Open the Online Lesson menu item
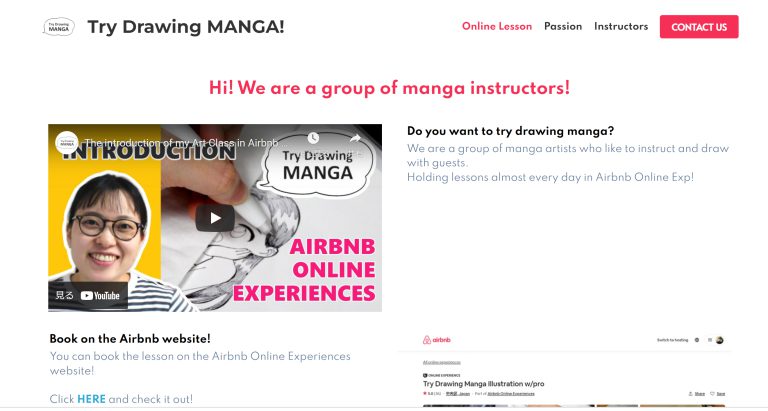 coord(497,26)
